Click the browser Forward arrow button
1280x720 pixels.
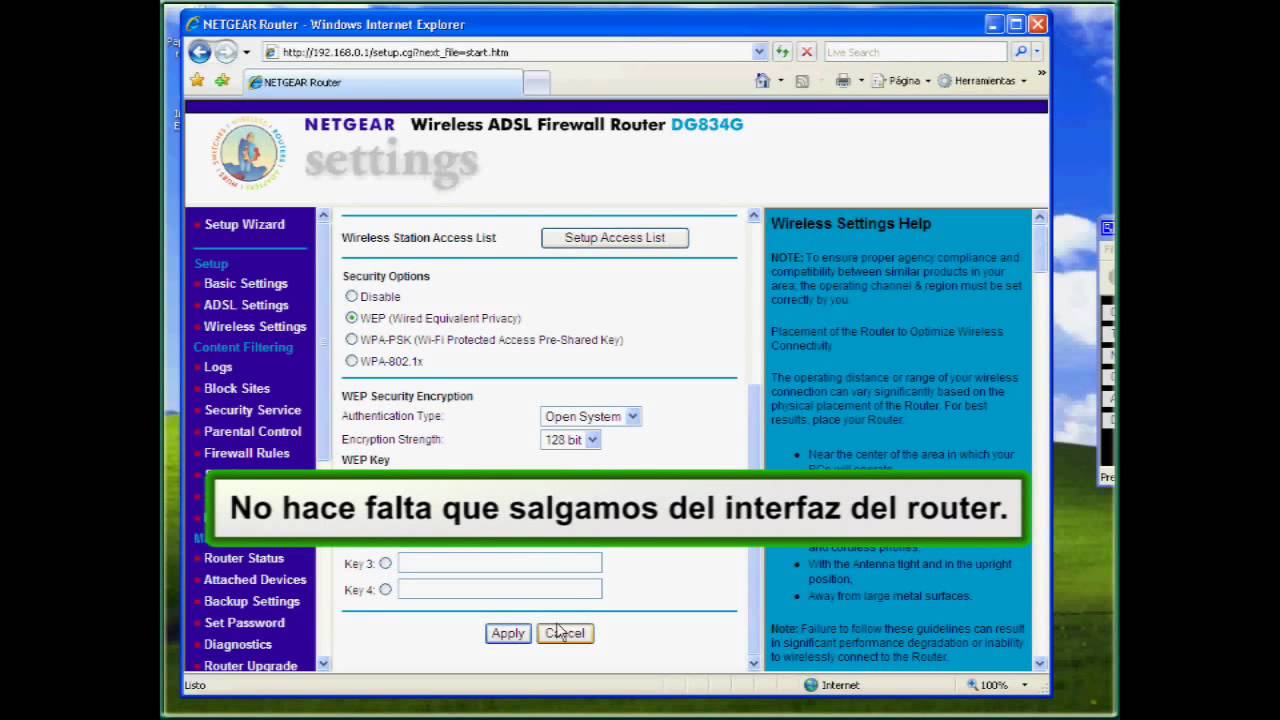pos(227,52)
